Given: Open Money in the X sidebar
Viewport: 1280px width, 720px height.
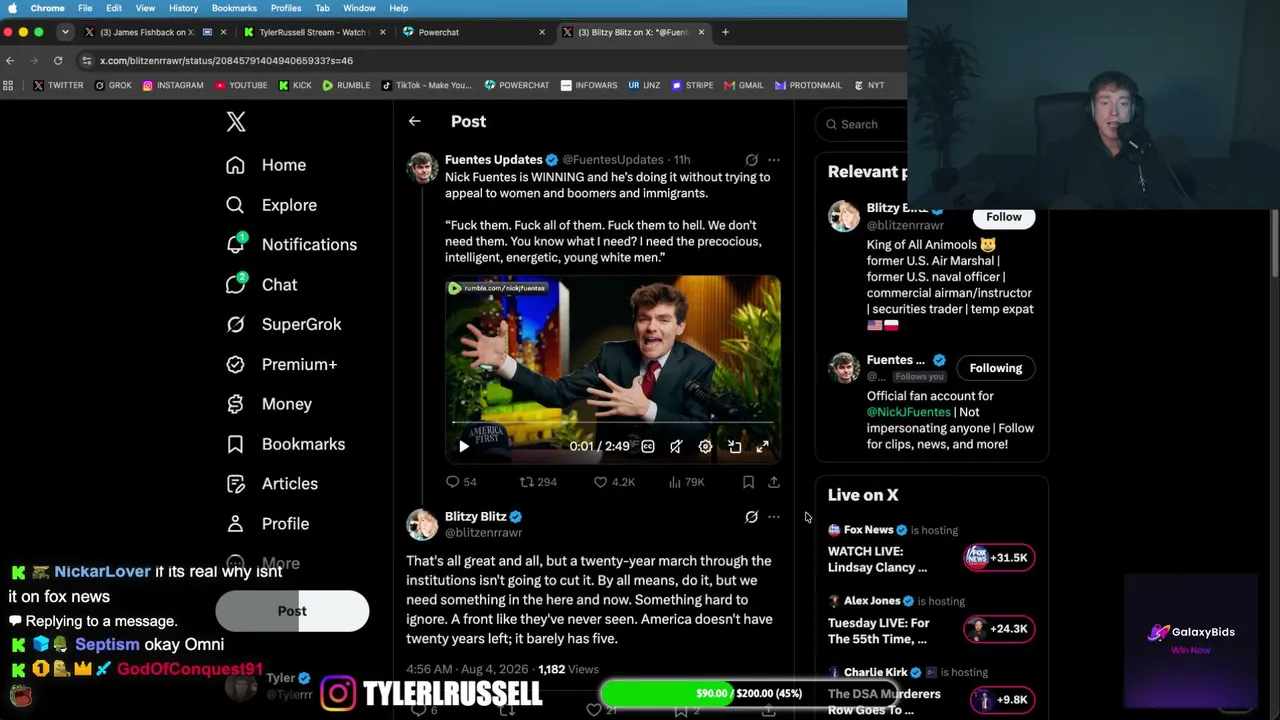Looking at the screenshot, I should (269, 404).
